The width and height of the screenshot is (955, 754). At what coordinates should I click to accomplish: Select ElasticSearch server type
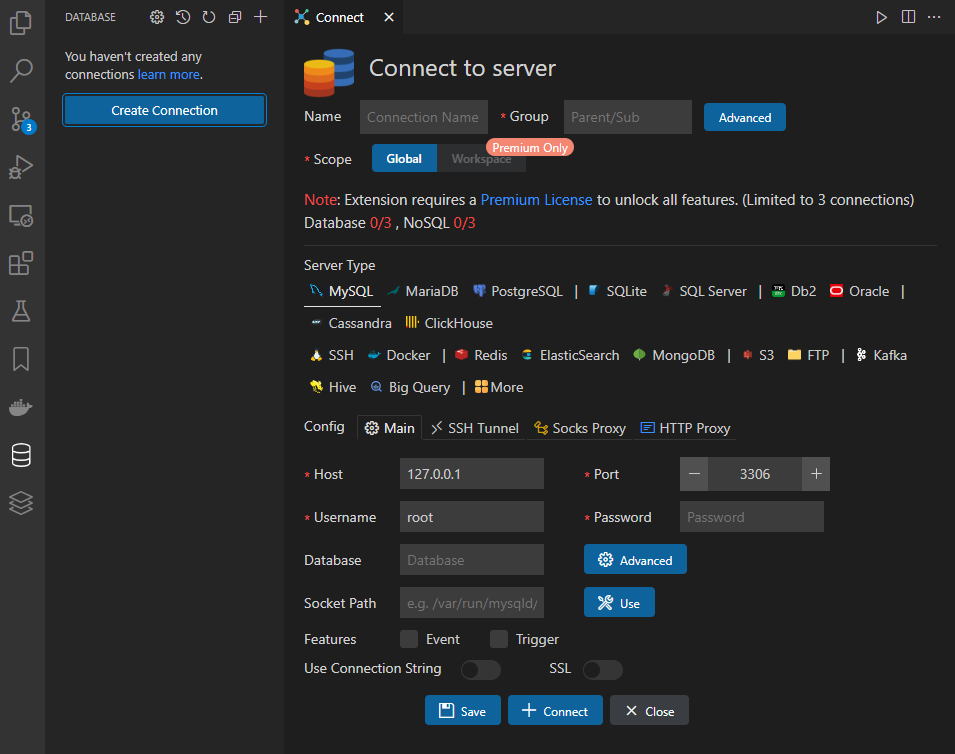pos(570,355)
